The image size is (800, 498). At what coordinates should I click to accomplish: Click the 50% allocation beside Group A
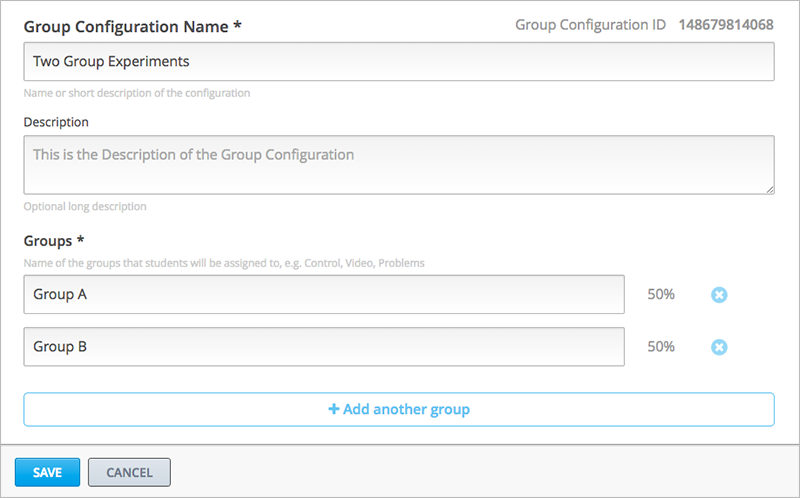point(661,295)
